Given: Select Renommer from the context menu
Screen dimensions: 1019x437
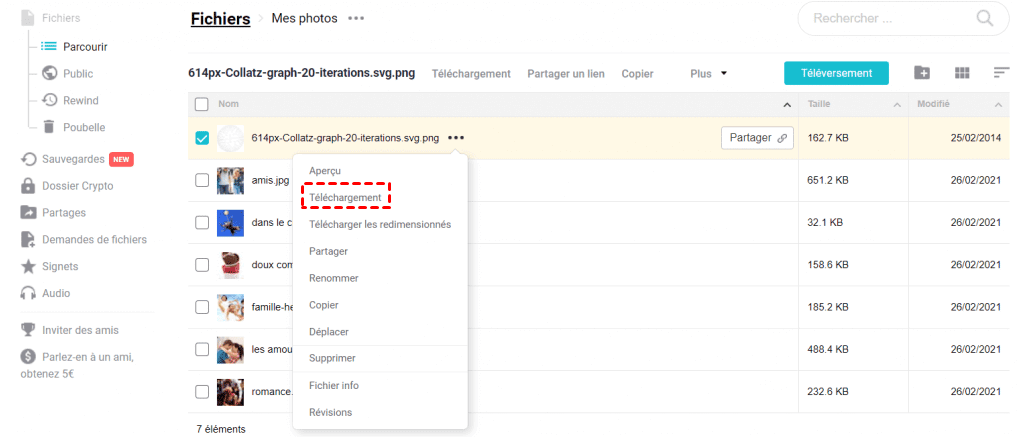Looking at the screenshot, I should 334,278.
